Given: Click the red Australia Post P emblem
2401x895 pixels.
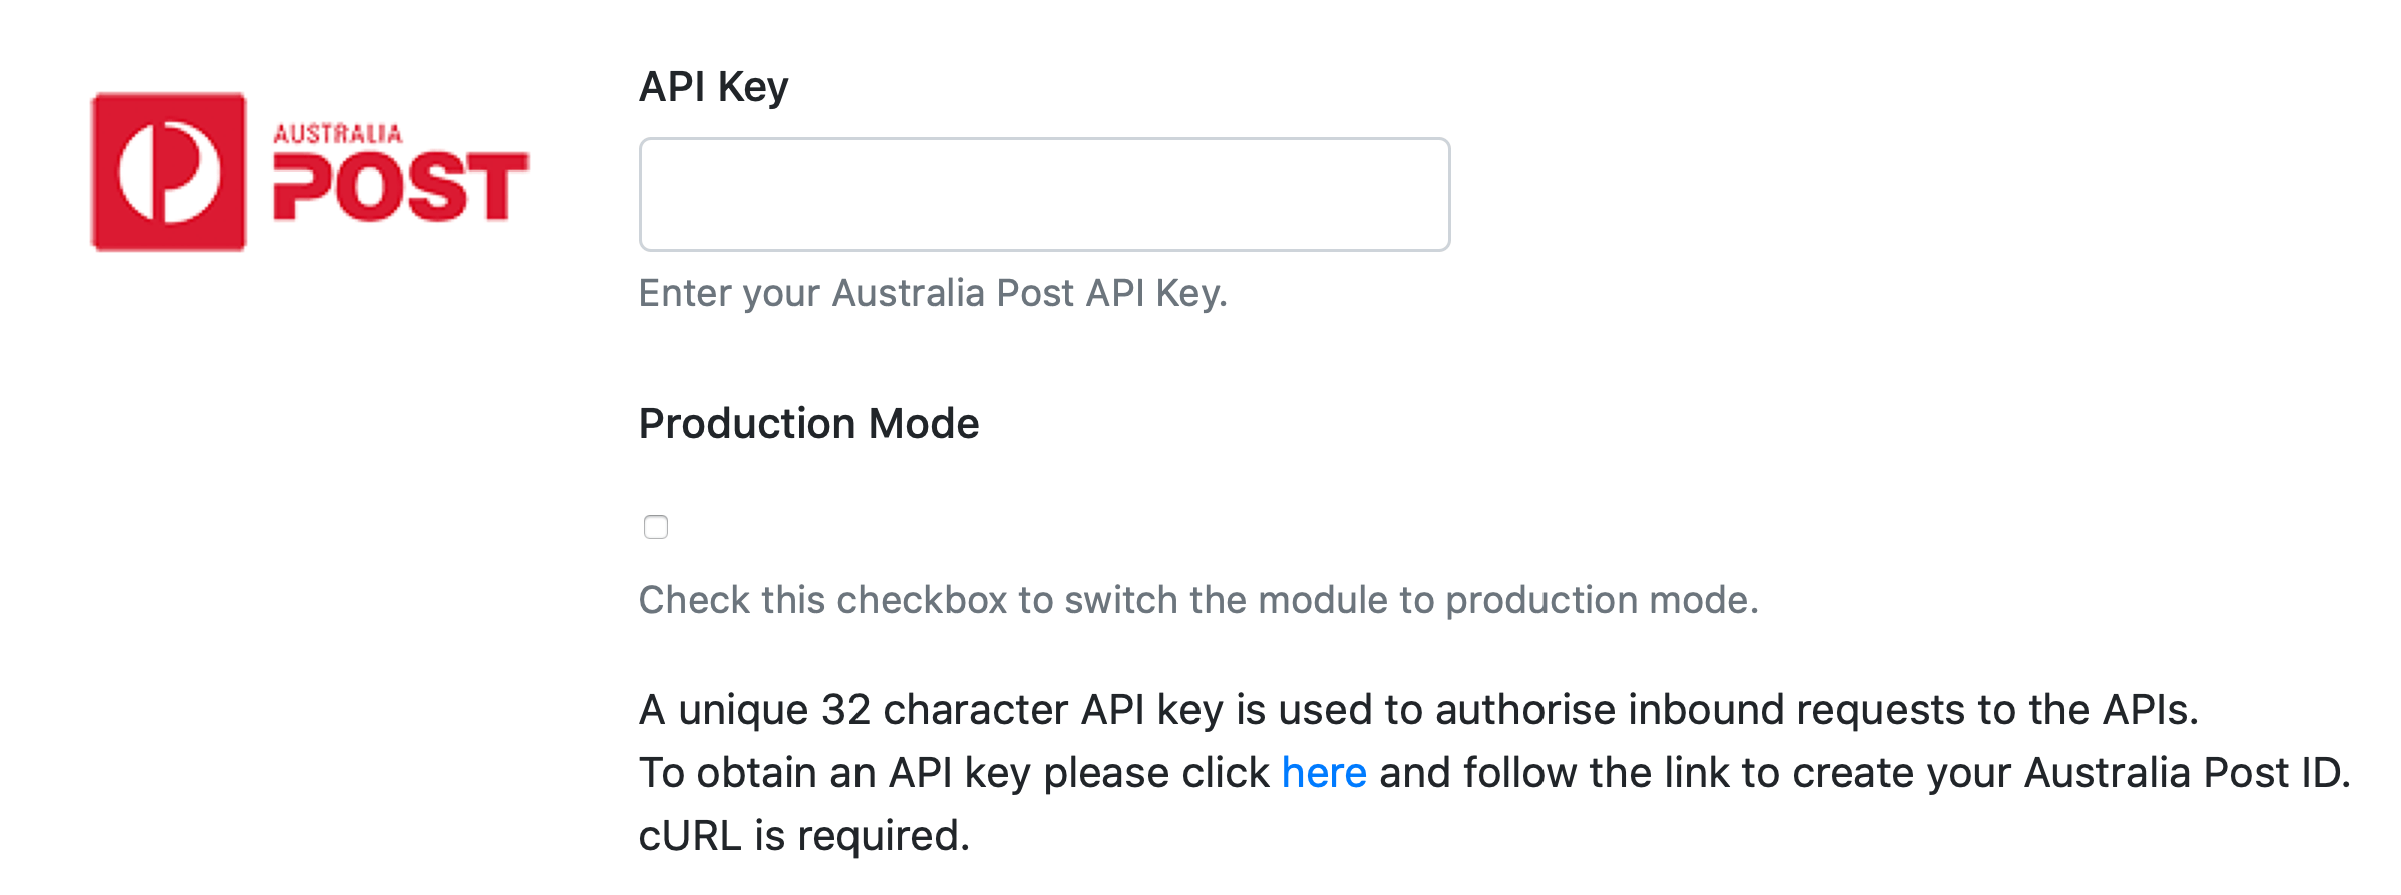Looking at the screenshot, I should pyautogui.click(x=168, y=172).
